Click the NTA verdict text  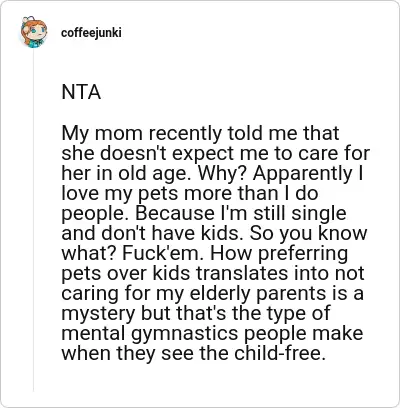81,92
